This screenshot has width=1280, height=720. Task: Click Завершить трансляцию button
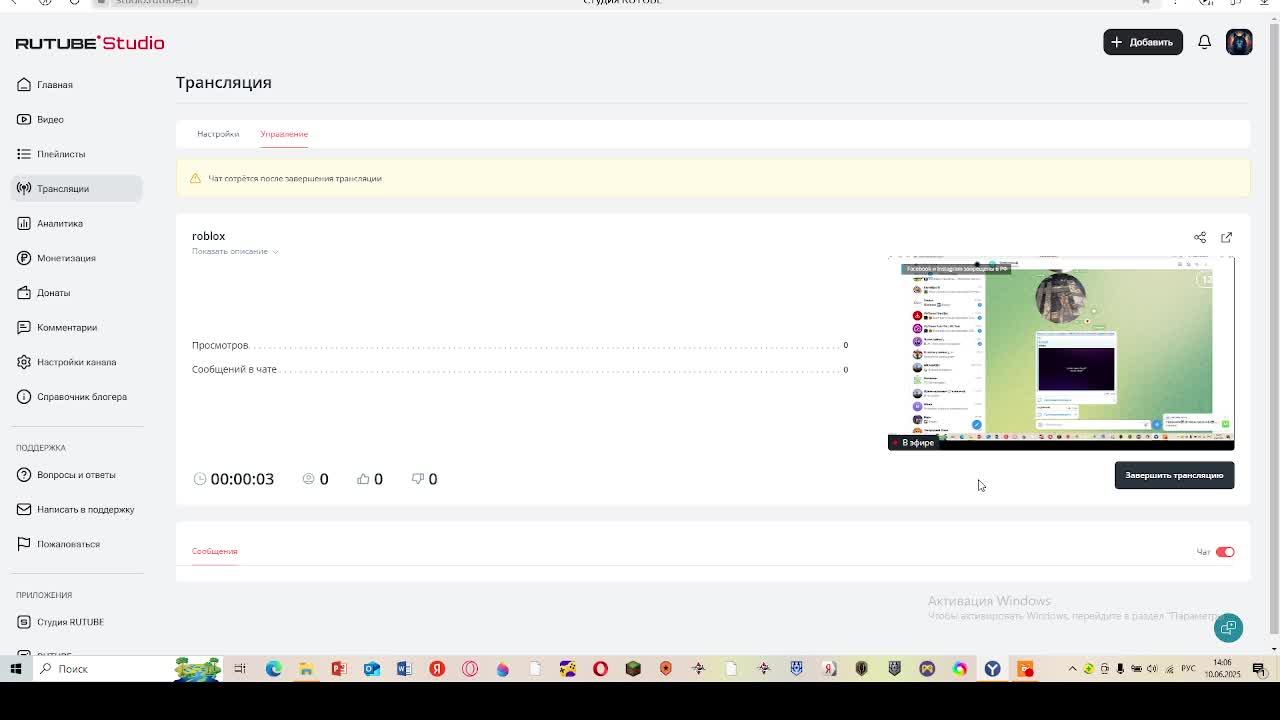pos(1174,475)
